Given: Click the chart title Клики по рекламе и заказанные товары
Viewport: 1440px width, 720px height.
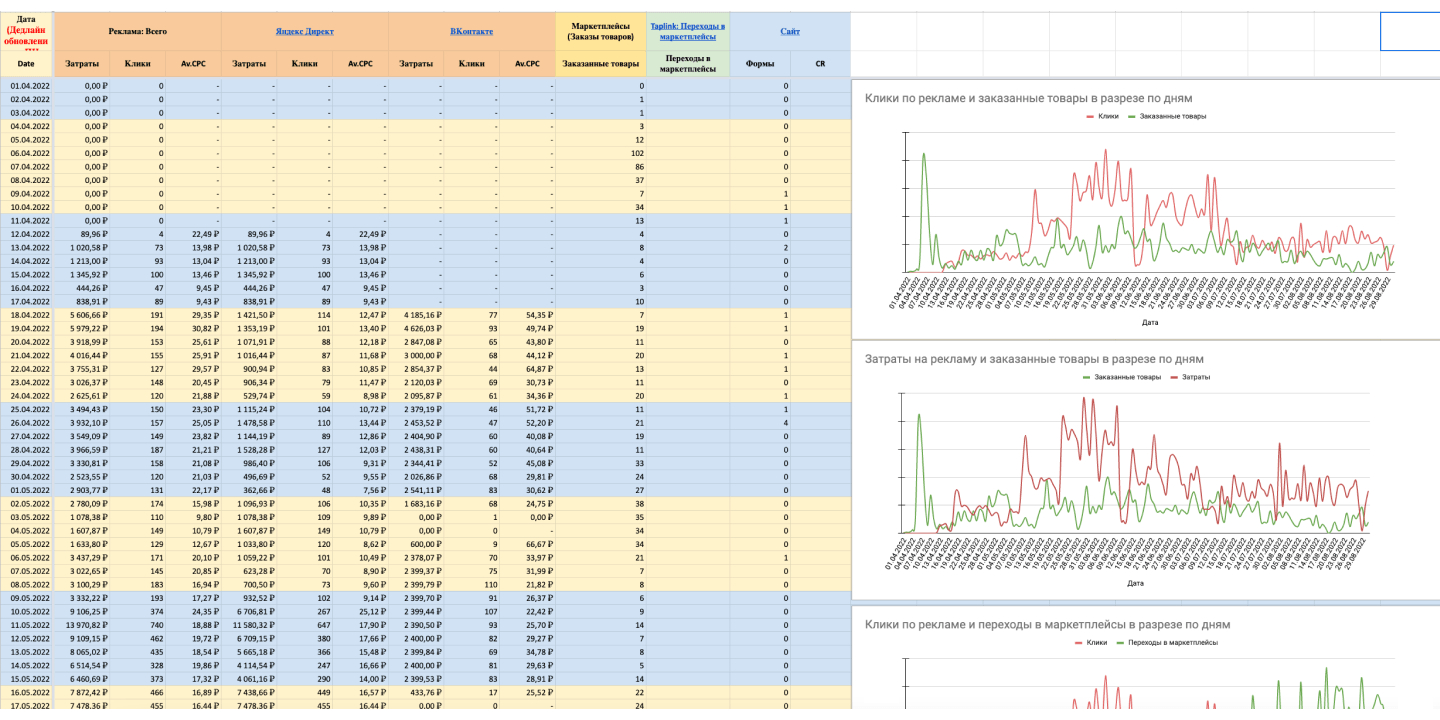Looking at the screenshot, I should coord(1028,98).
